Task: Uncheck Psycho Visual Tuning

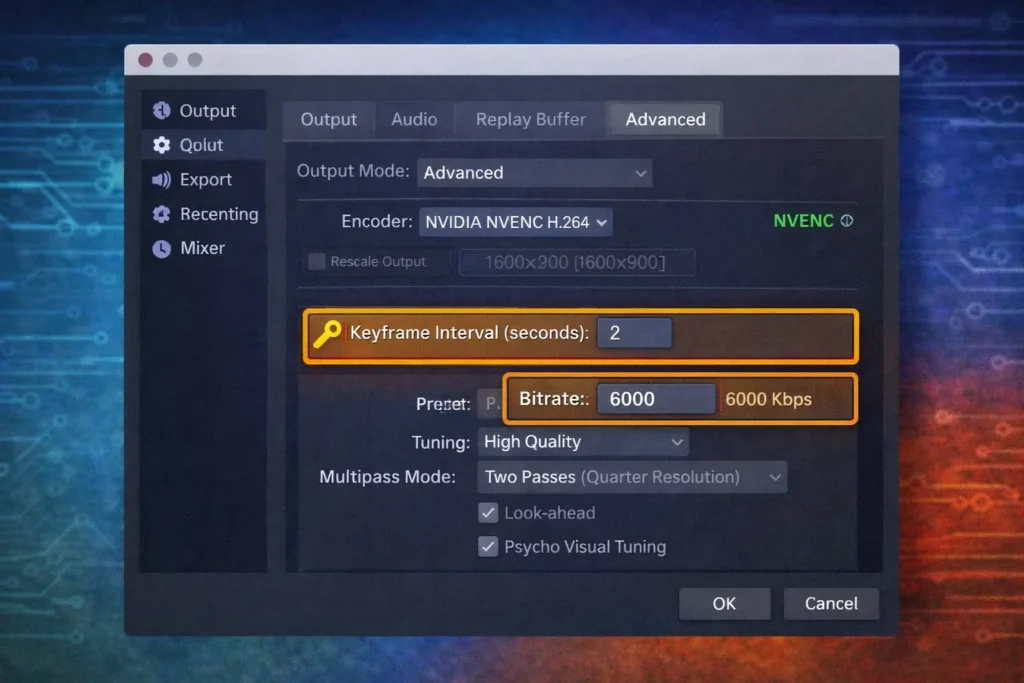Action: point(488,546)
